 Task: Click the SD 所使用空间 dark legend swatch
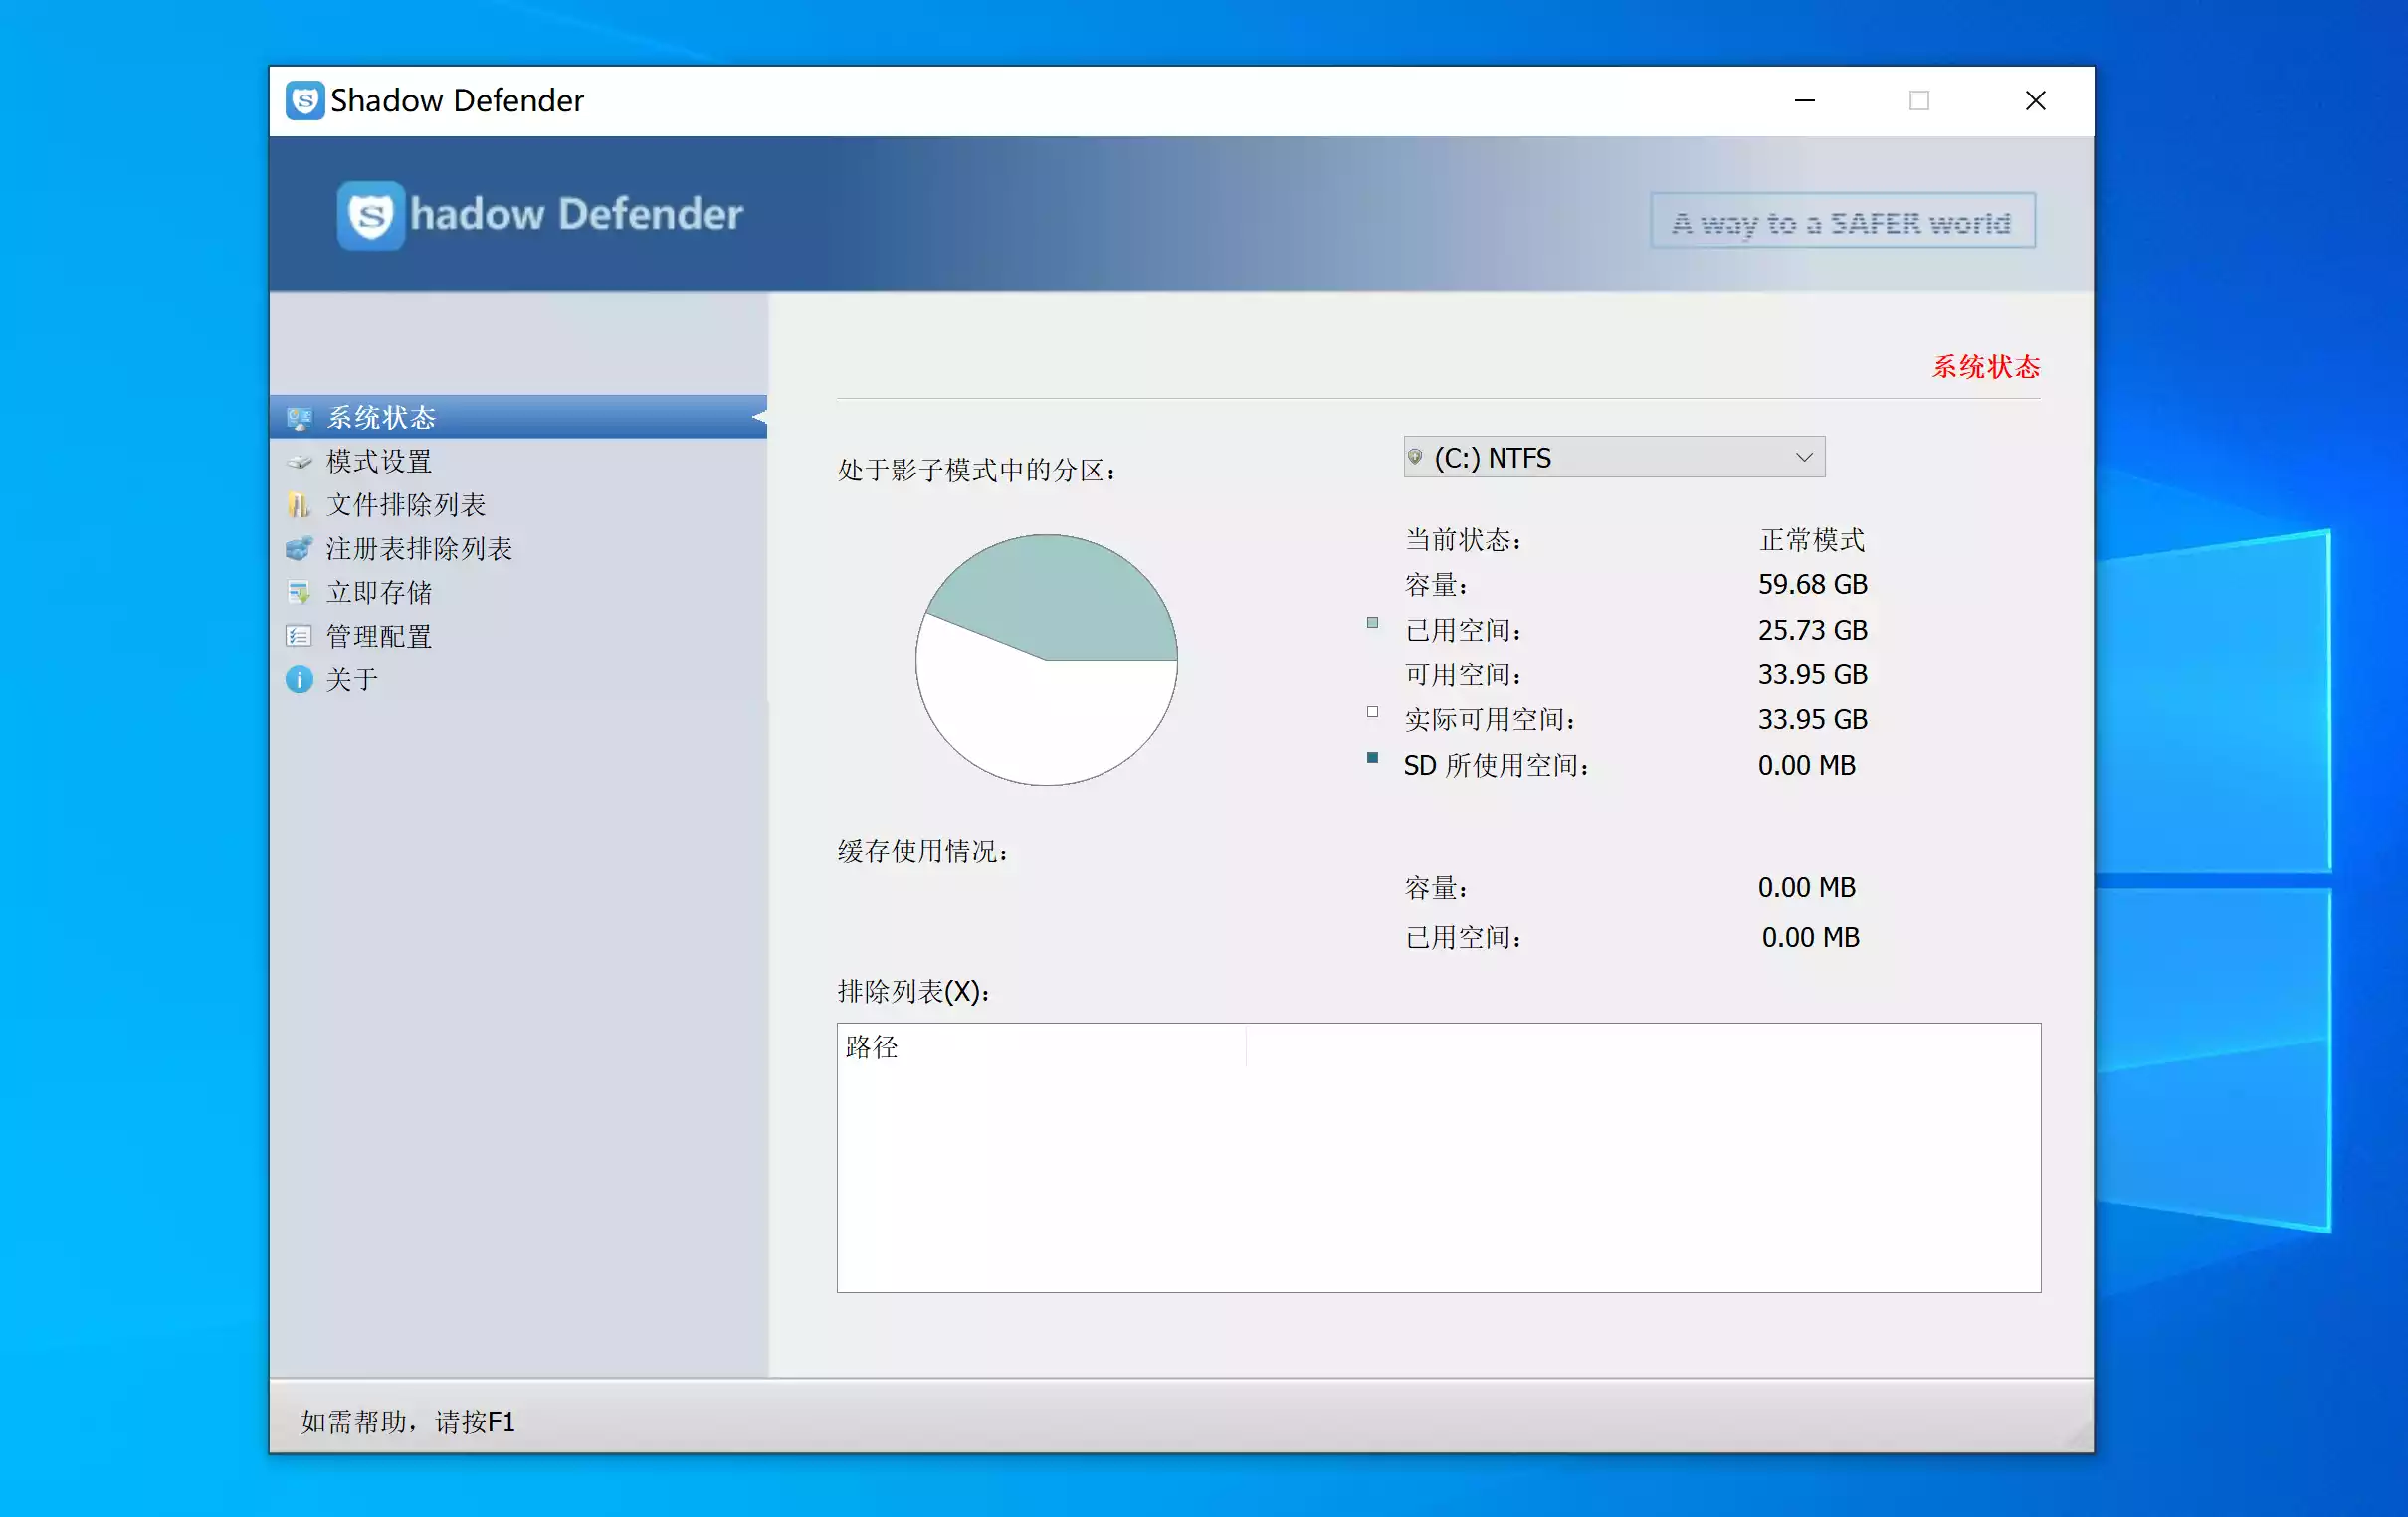pyautogui.click(x=1373, y=758)
